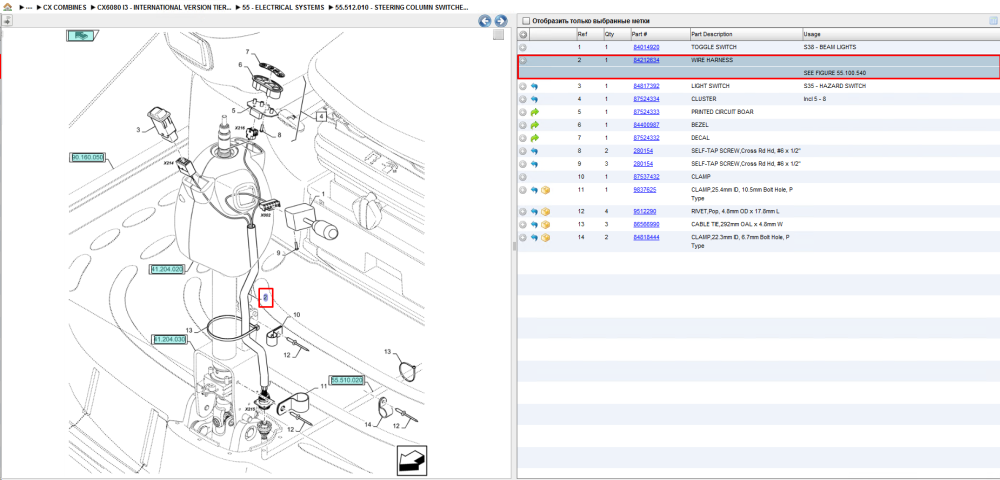Click 'SEE FIGURE 55.100.540' text
Viewport: 1000px width, 480px height.
click(x=834, y=73)
